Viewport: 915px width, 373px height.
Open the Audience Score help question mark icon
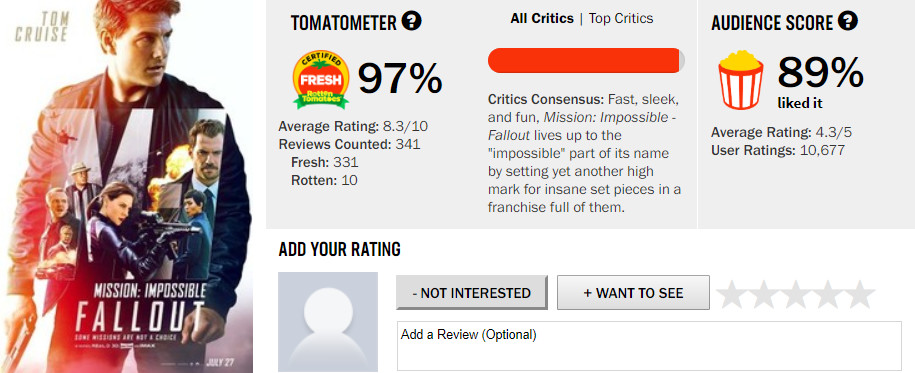[x=847, y=22]
